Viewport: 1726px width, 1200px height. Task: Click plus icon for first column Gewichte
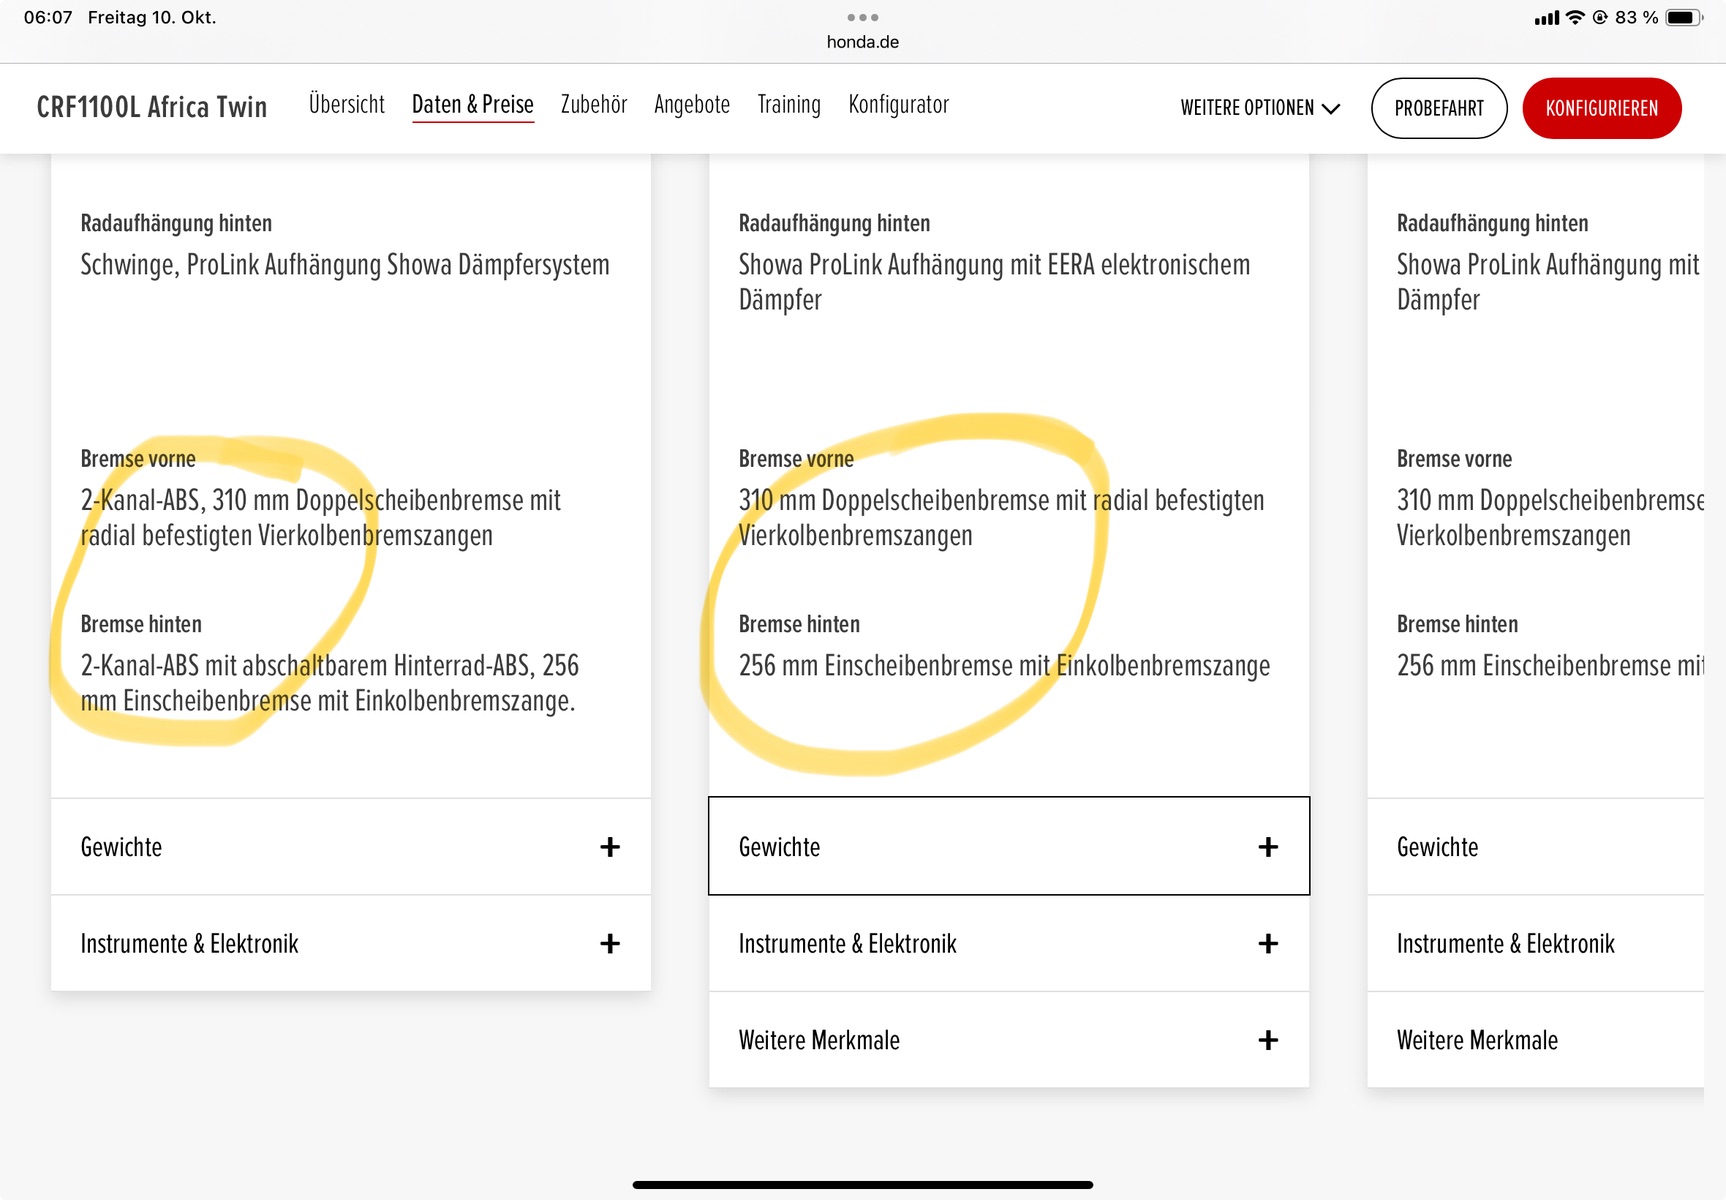pos(610,847)
